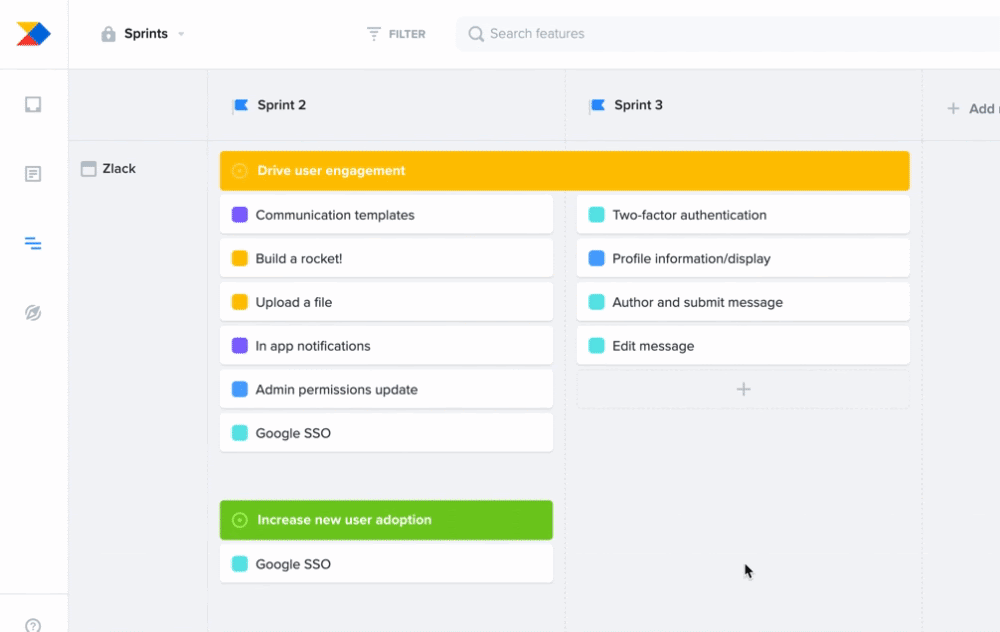1000x632 pixels.
Task: Click the Sprint 3 flag icon
Action: 597,105
